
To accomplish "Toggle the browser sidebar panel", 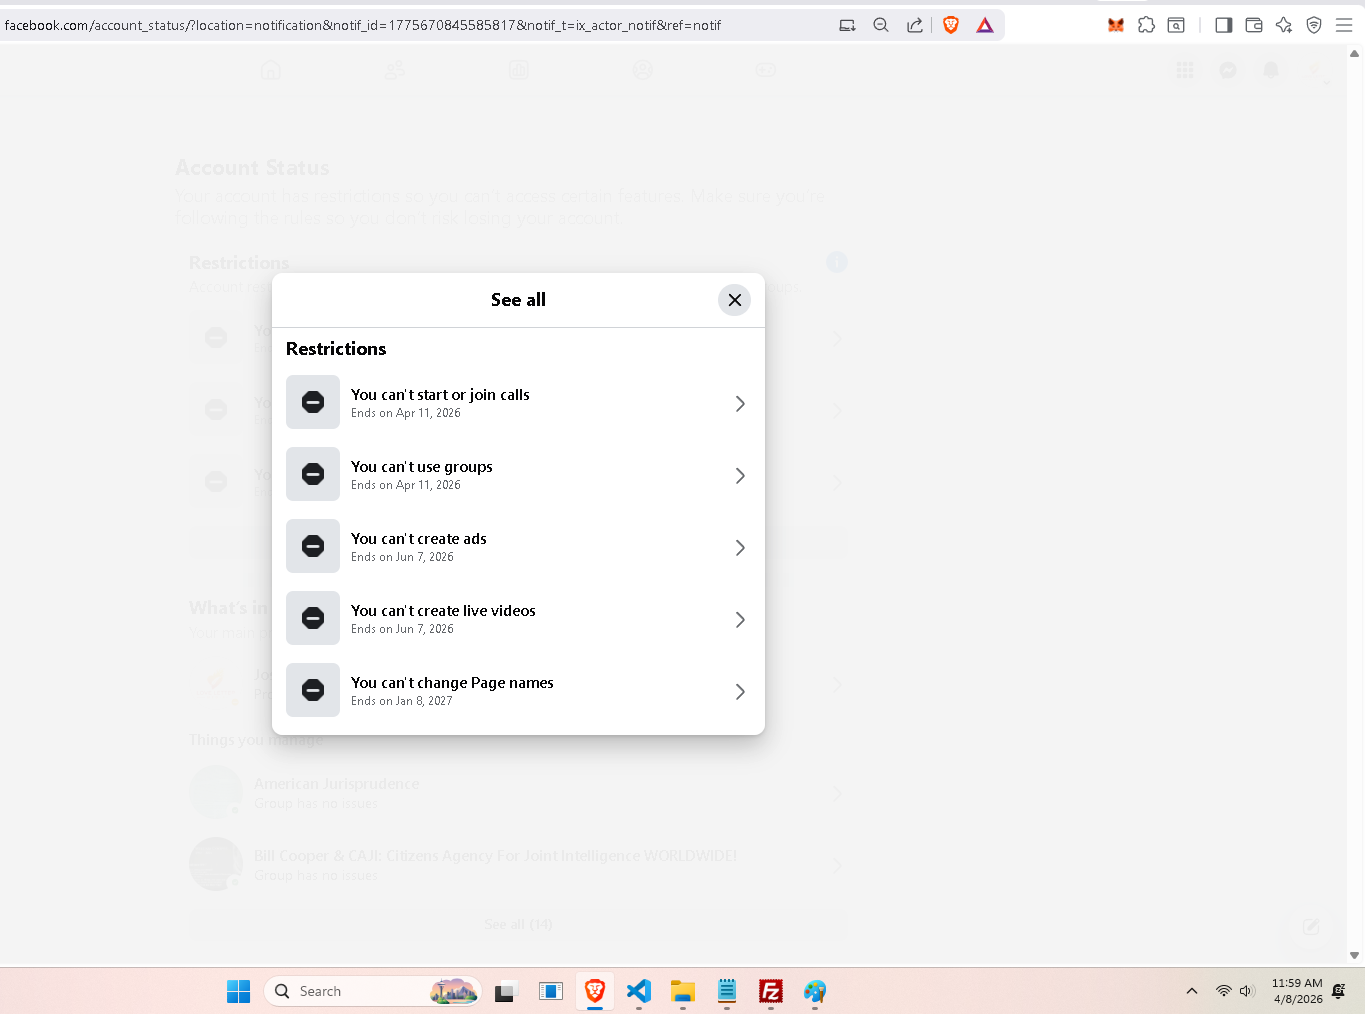I will [1223, 25].
